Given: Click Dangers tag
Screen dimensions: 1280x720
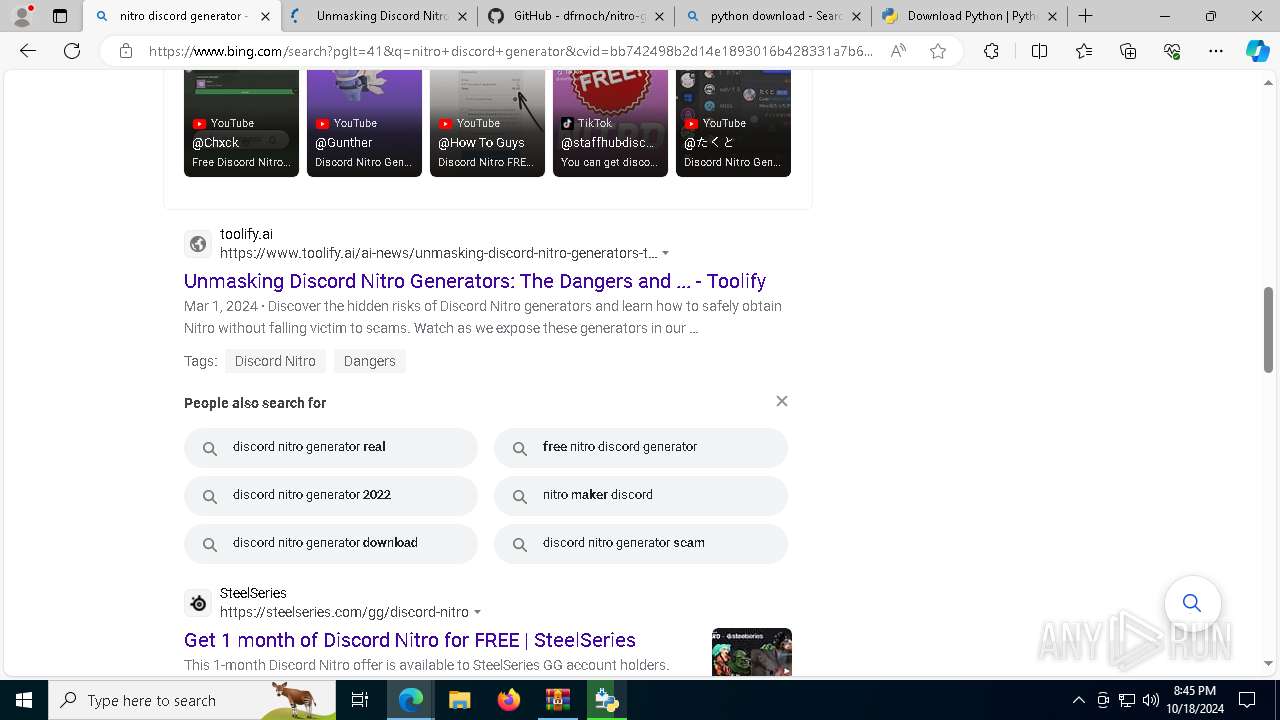Looking at the screenshot, I should 370,361.
